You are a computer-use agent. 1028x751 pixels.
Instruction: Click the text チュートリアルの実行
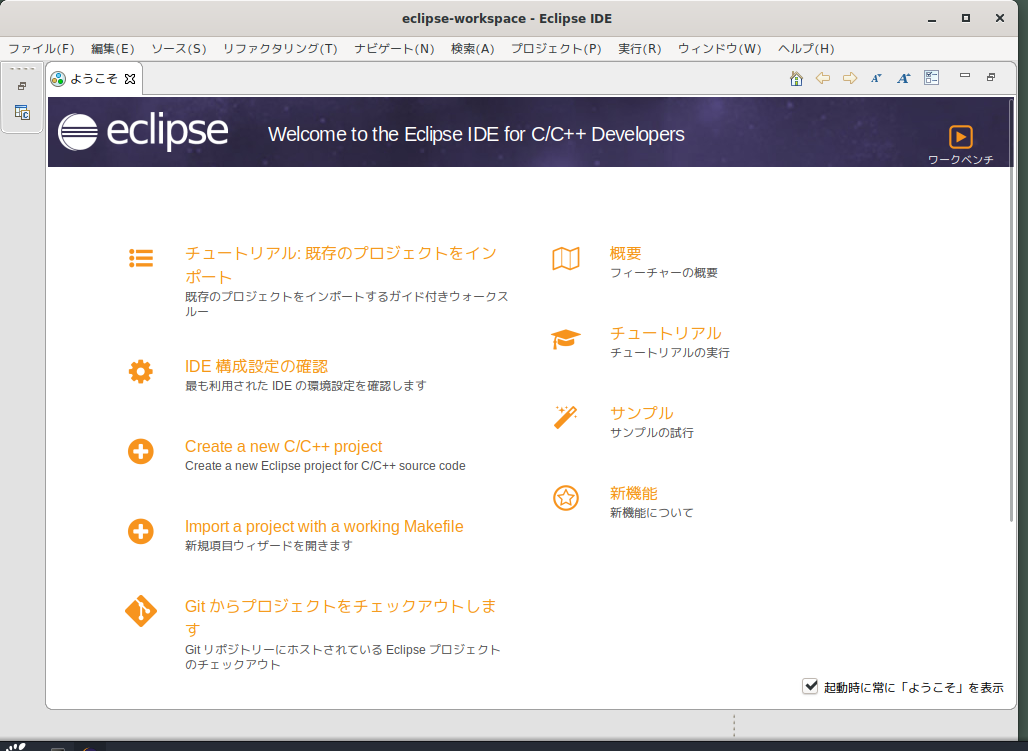[x=669, y=353]
